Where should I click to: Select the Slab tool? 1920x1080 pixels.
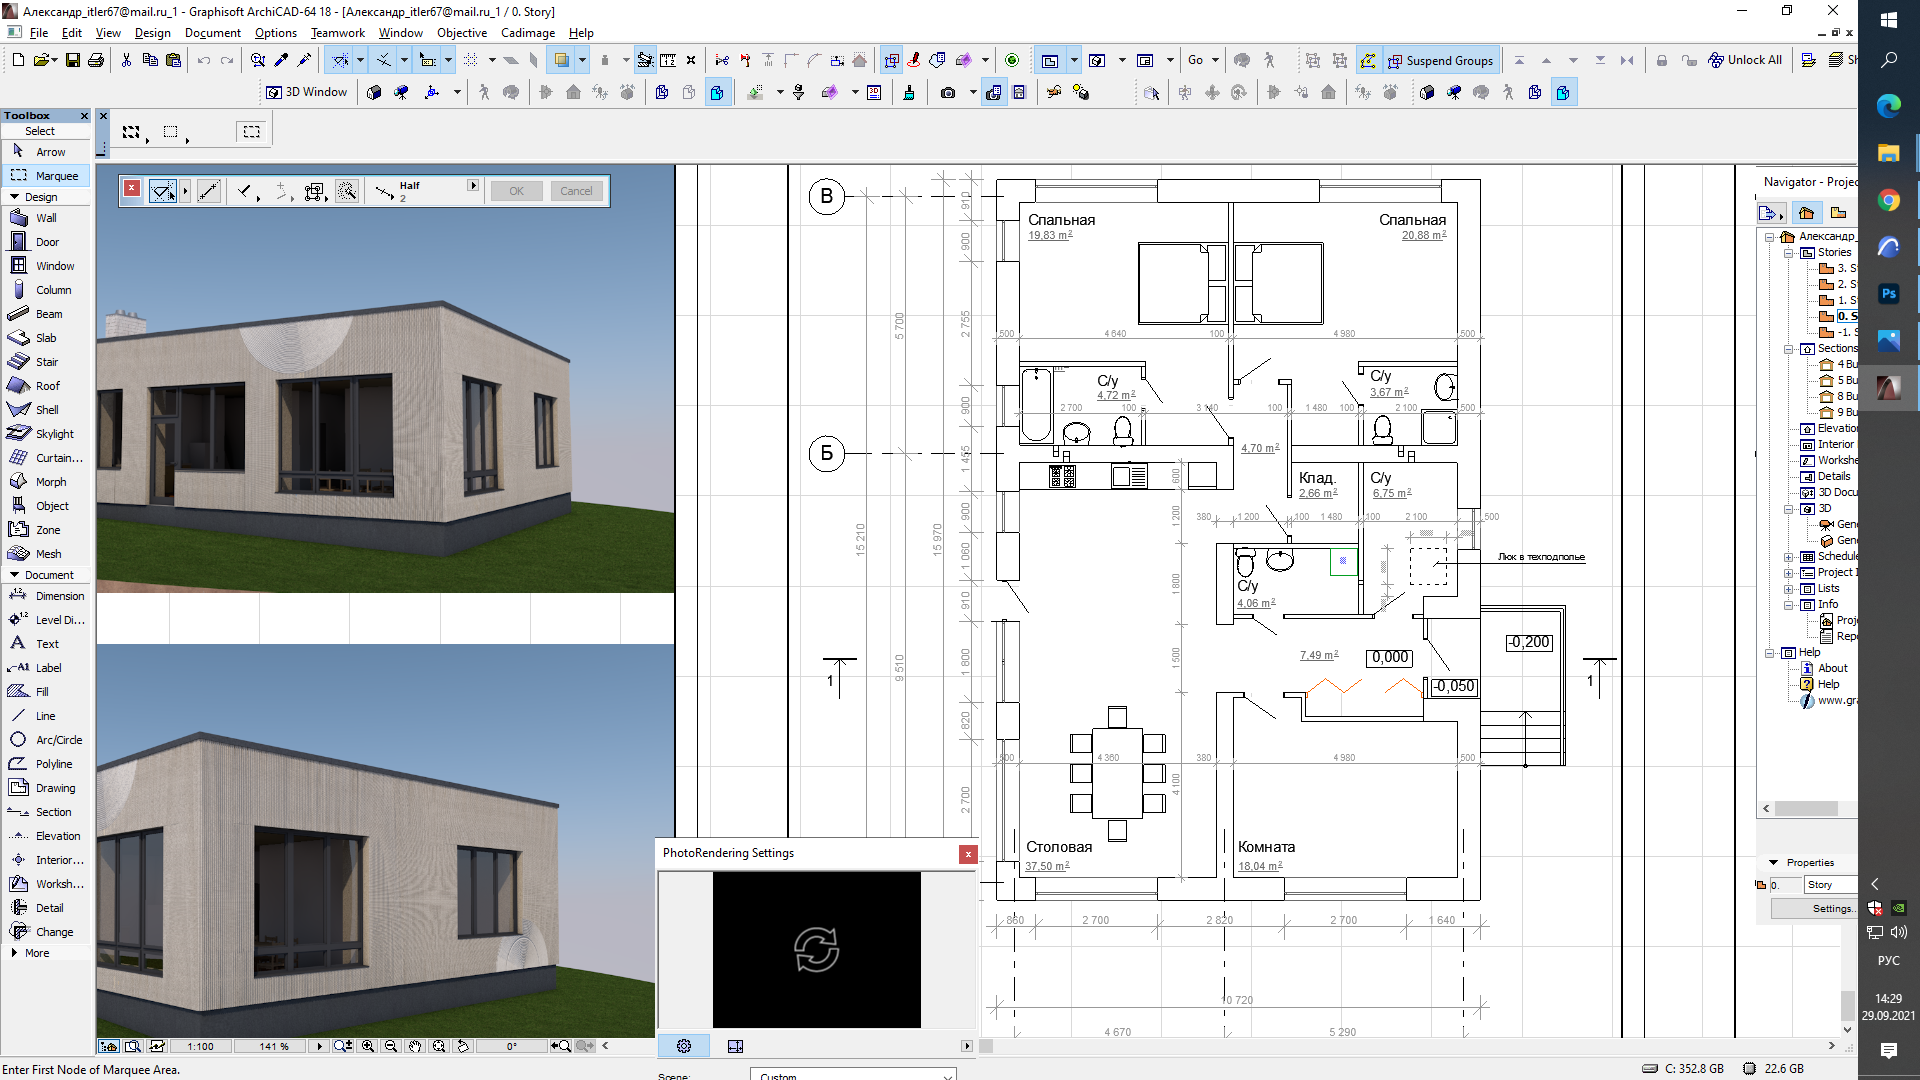click(x=46, y=338)
